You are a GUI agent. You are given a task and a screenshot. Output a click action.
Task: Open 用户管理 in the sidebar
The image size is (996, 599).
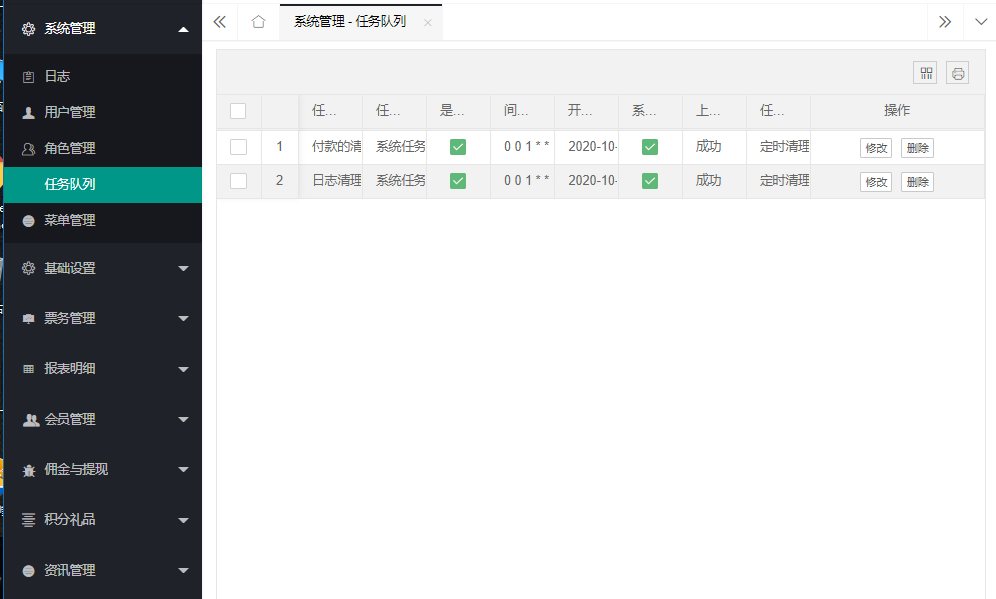click(70, 112)
